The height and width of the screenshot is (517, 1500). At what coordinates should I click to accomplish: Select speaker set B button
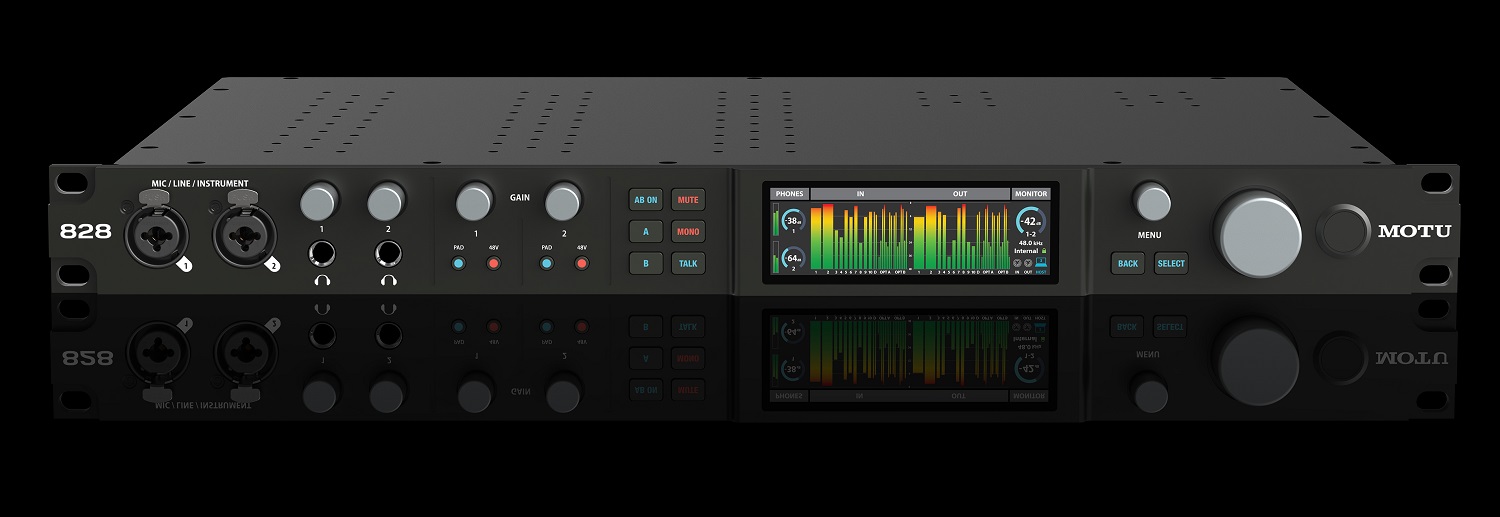(x=646, y=264)
